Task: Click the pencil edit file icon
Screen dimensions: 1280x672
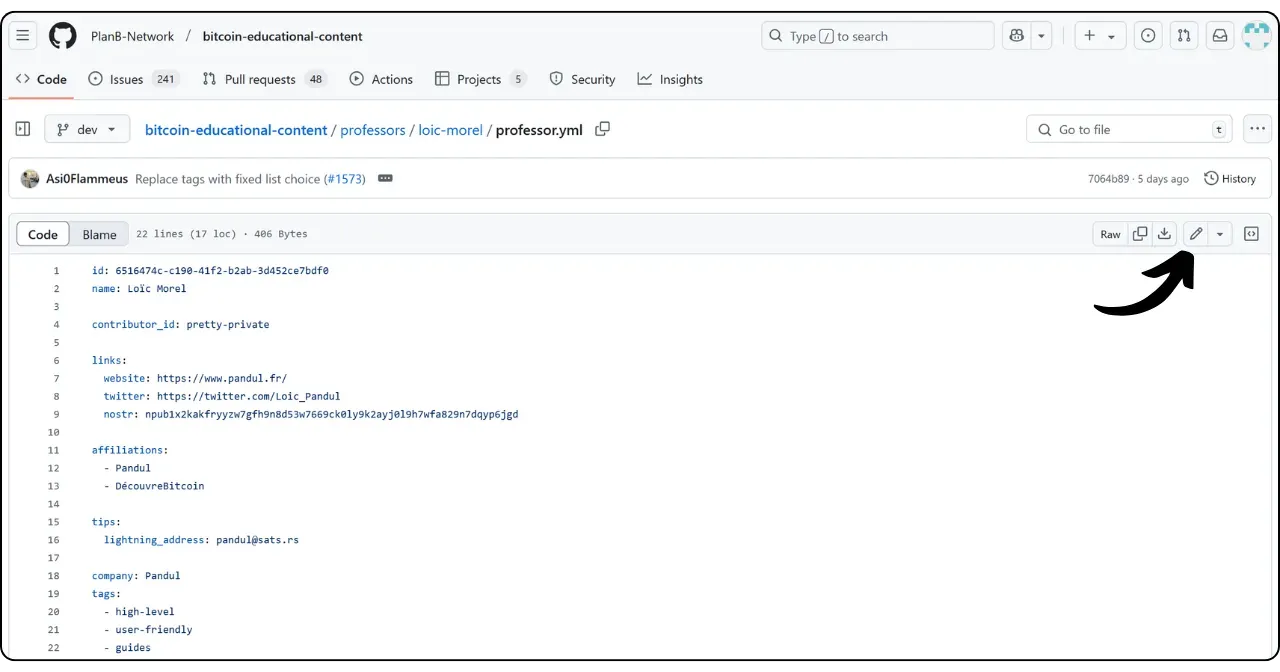Action: pyautogui.click(x=1195, y=234)
